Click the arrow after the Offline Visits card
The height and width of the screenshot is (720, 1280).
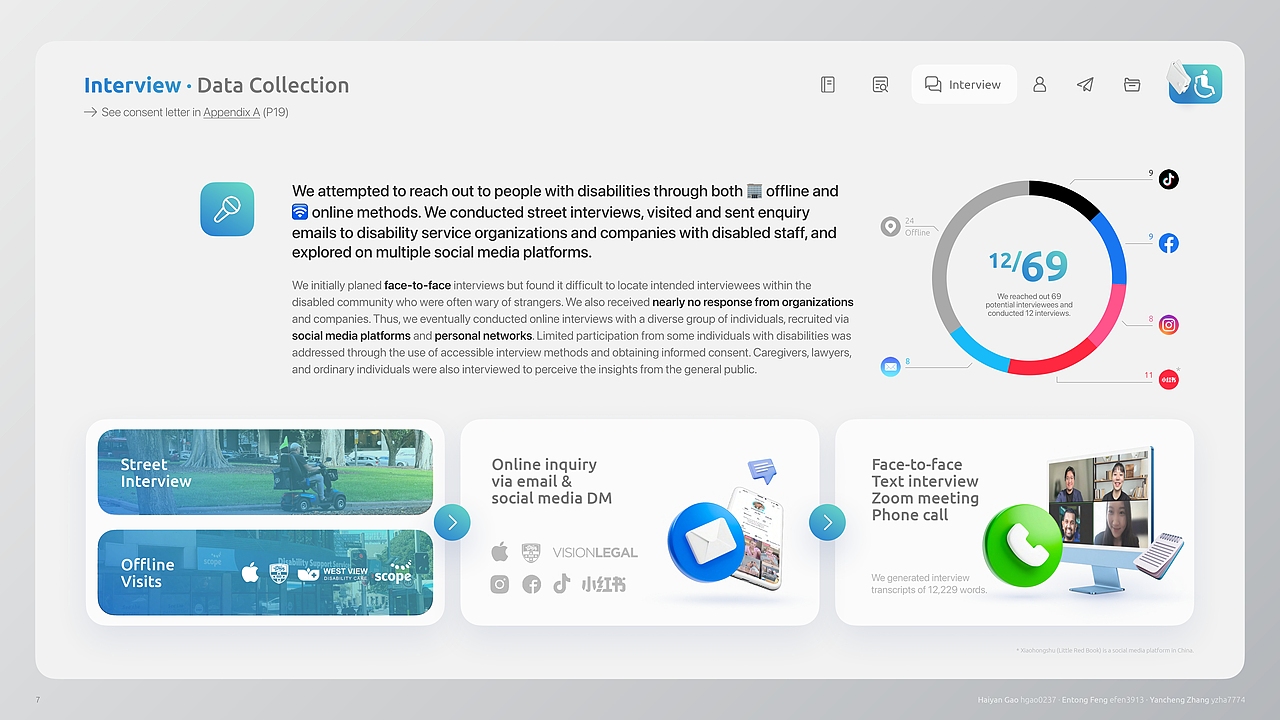(x=452, y=522)
